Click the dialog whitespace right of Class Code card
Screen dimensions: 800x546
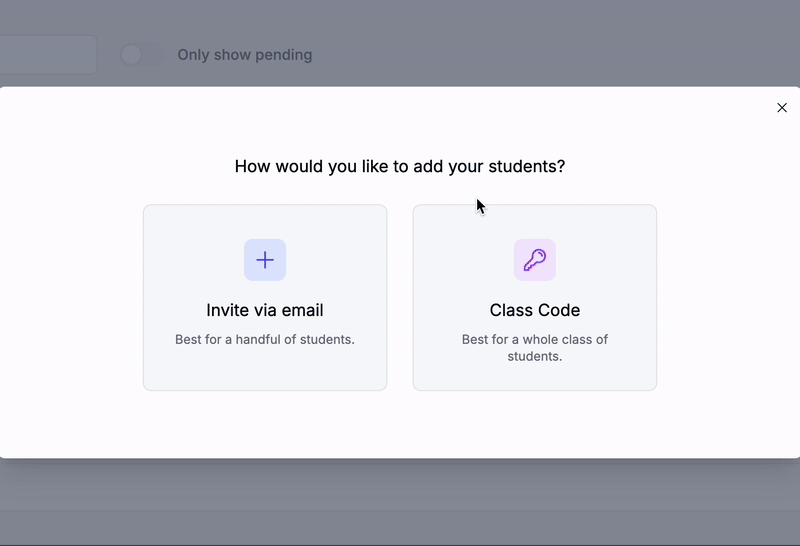click(728, 297)
